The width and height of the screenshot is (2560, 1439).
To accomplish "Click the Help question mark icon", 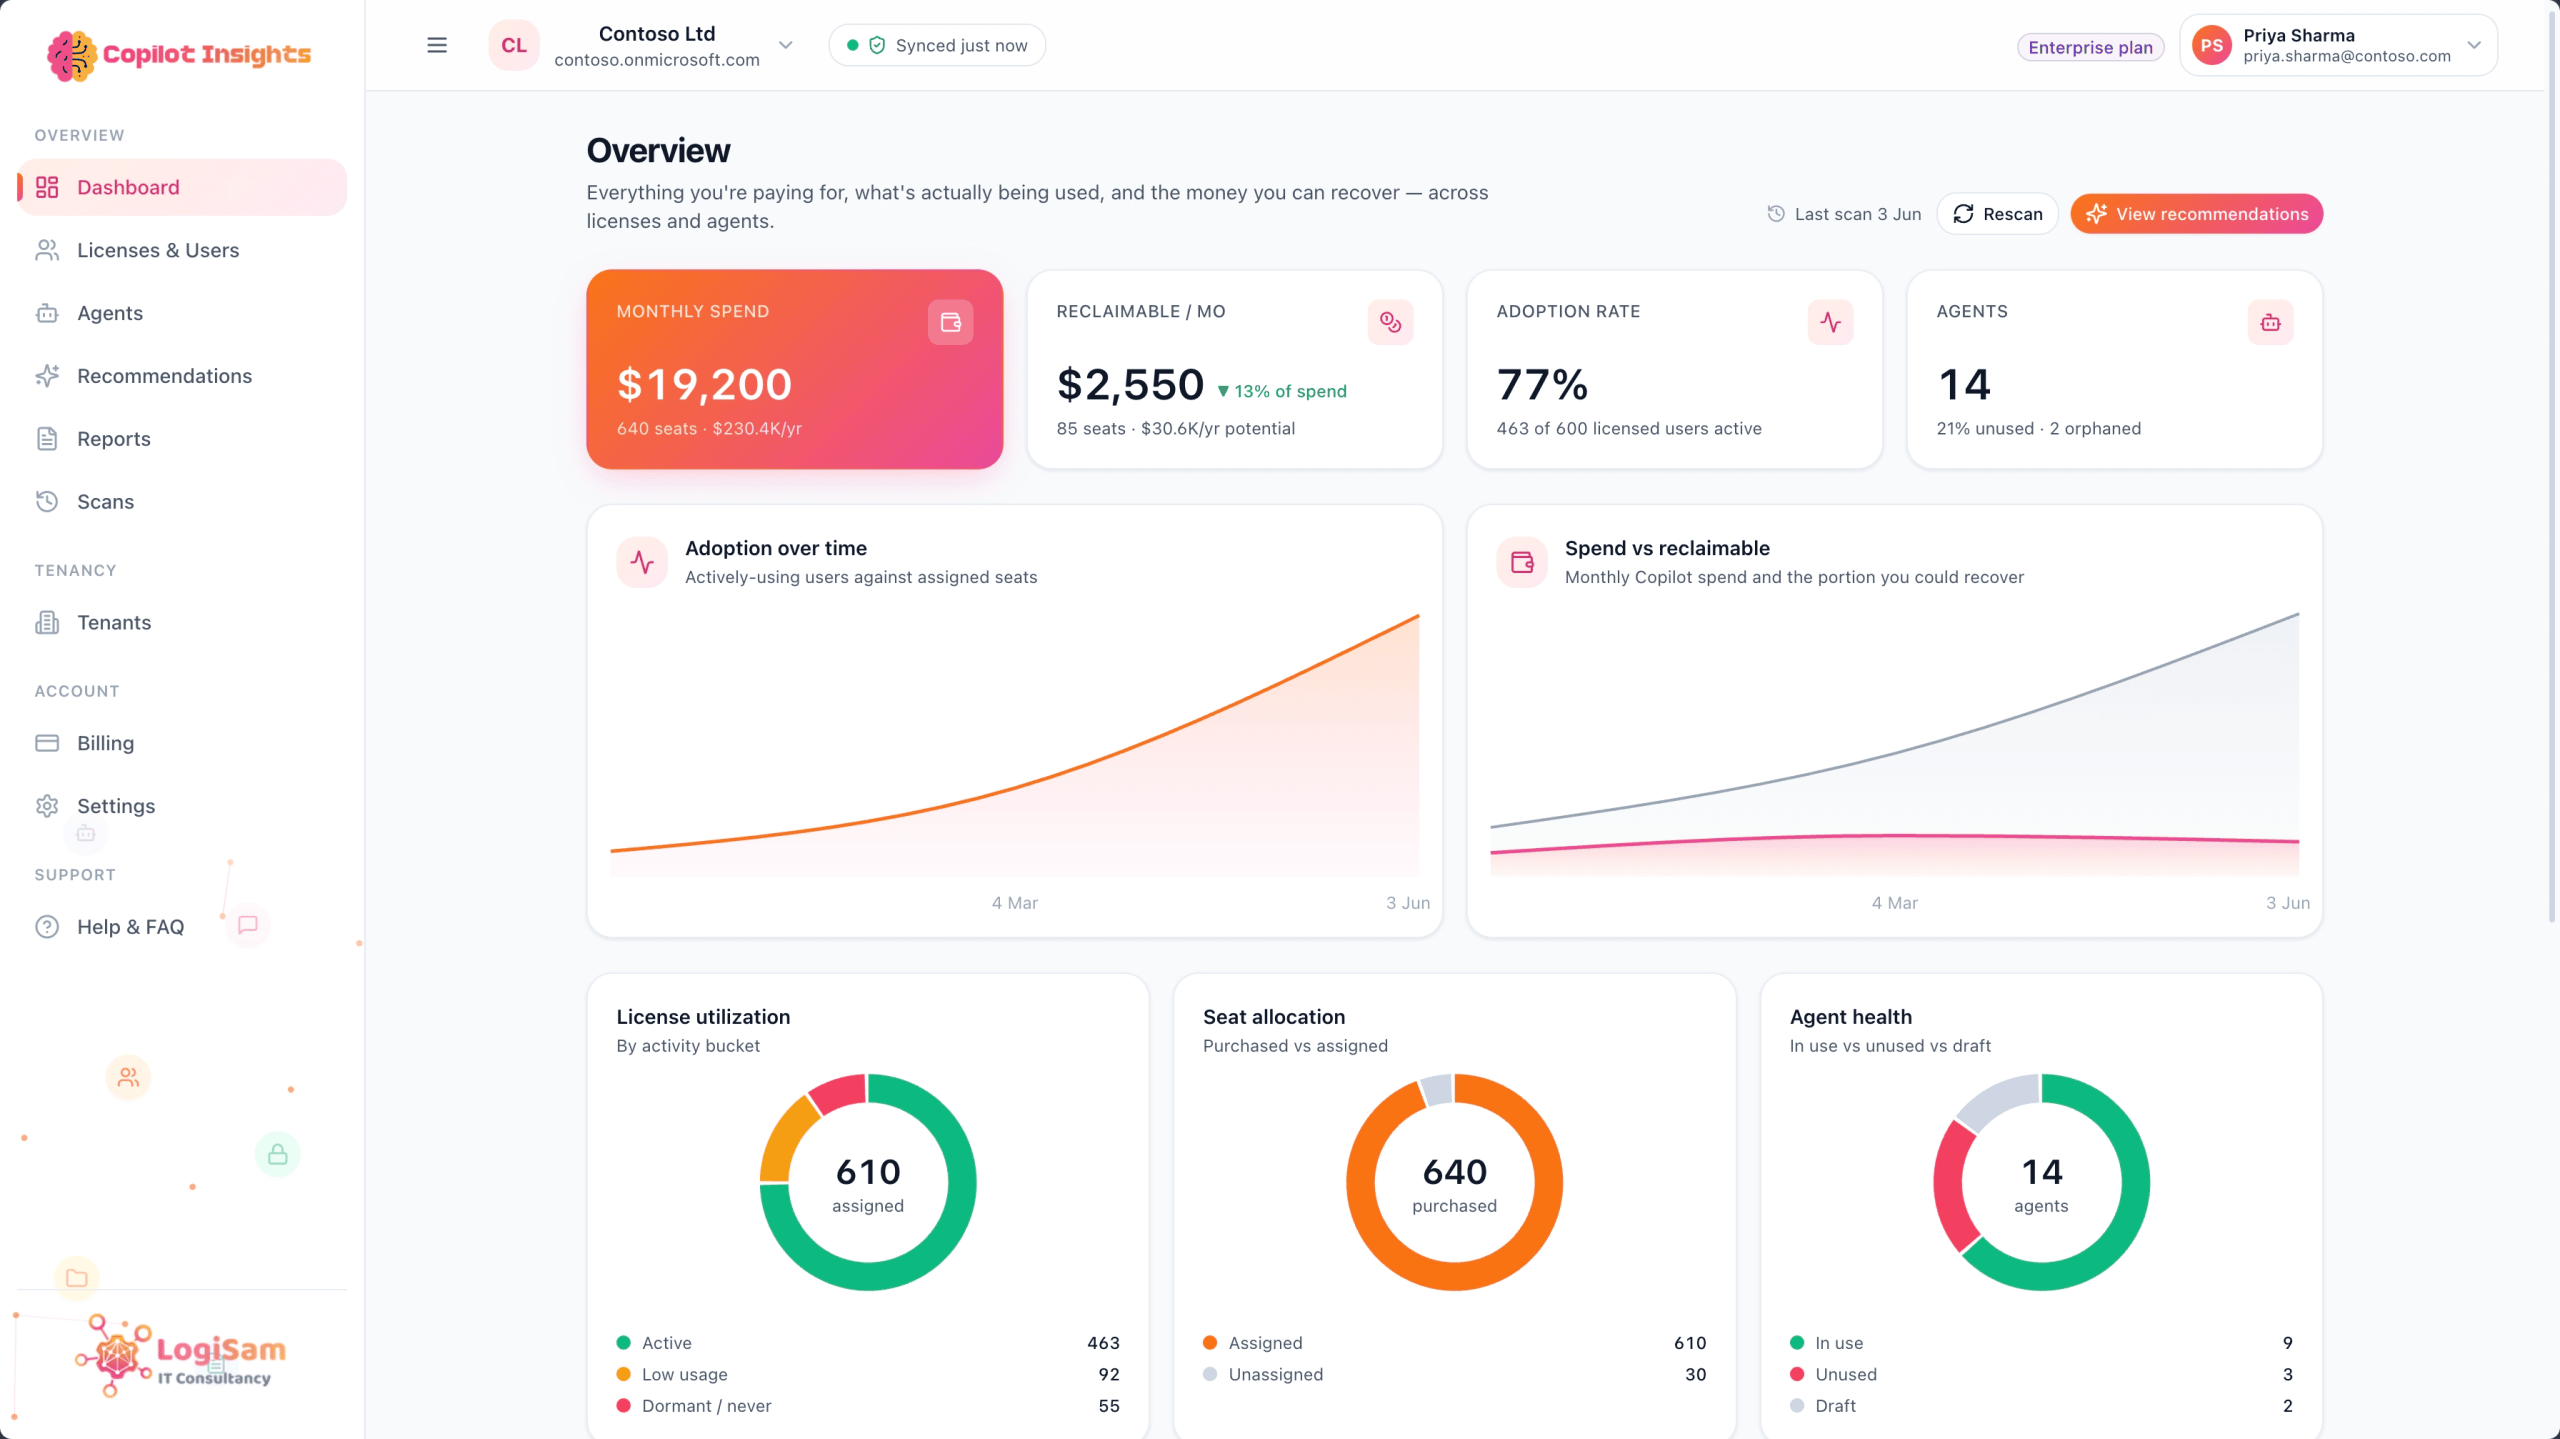I will [47, 927].
